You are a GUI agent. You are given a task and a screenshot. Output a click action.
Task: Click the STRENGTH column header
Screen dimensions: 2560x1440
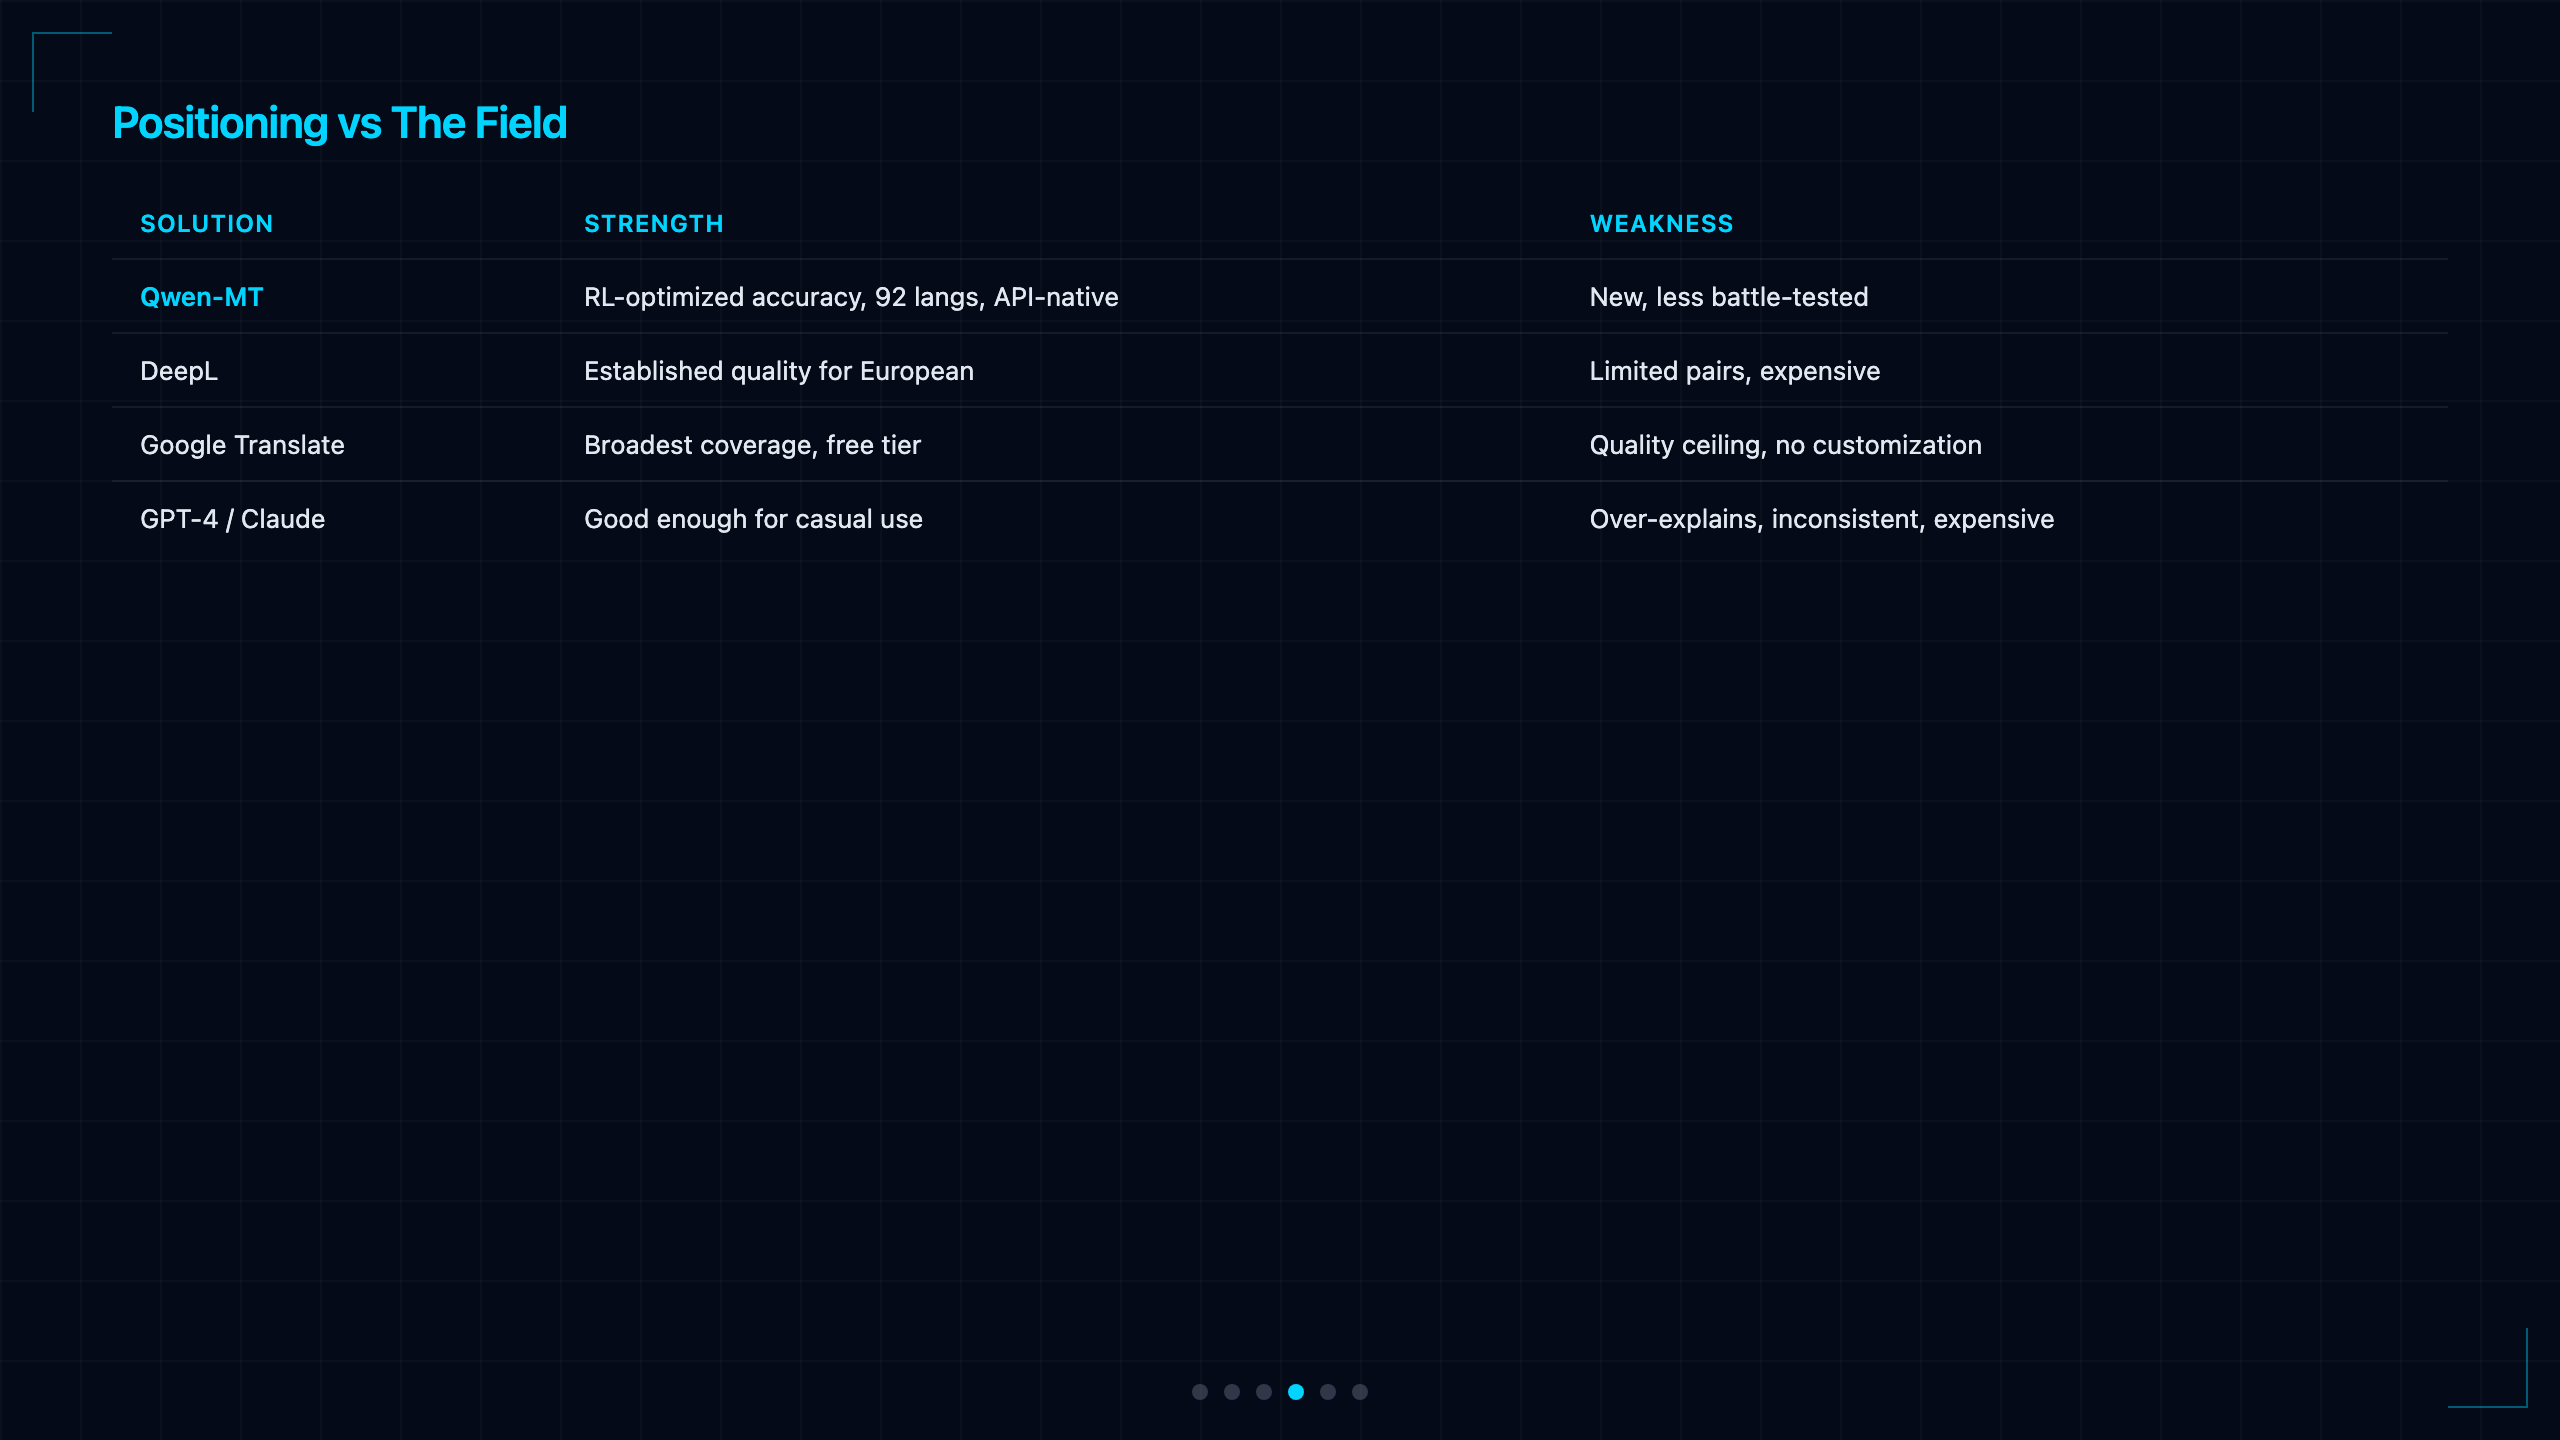[654, 224]
